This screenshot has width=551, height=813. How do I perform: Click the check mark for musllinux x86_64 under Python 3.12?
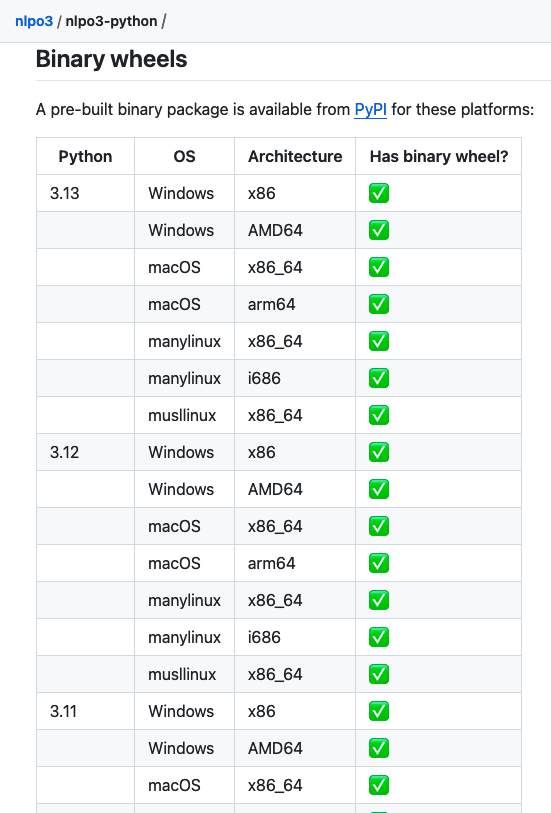point(379,674)
